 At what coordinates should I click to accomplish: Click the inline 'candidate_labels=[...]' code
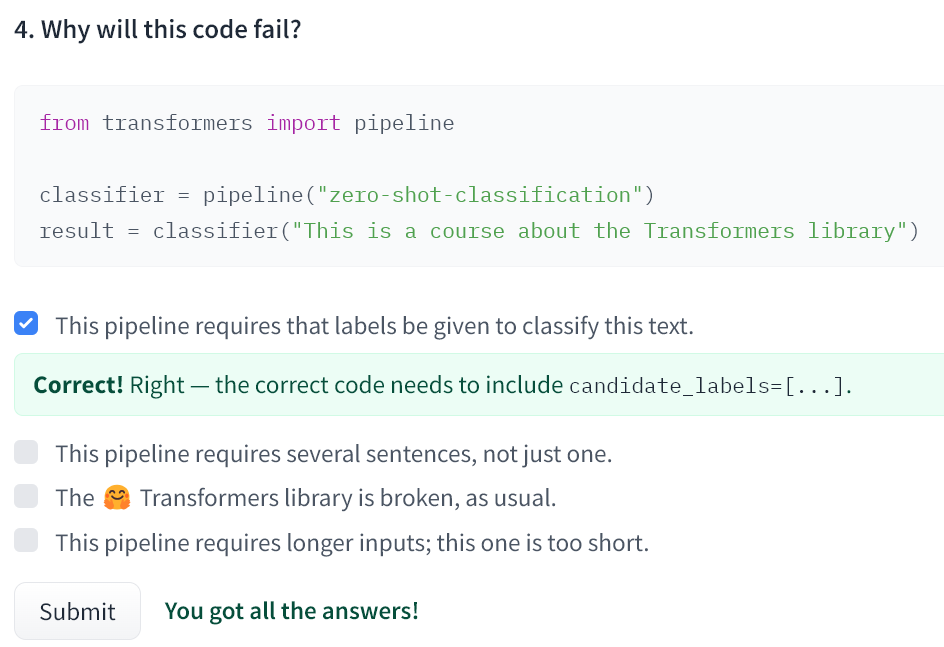708,386
